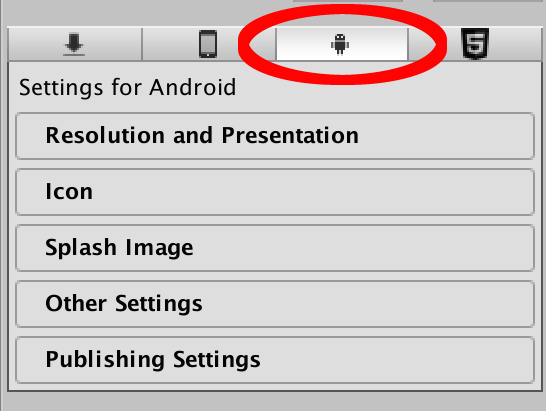Click the small Android robot icon

340,44
